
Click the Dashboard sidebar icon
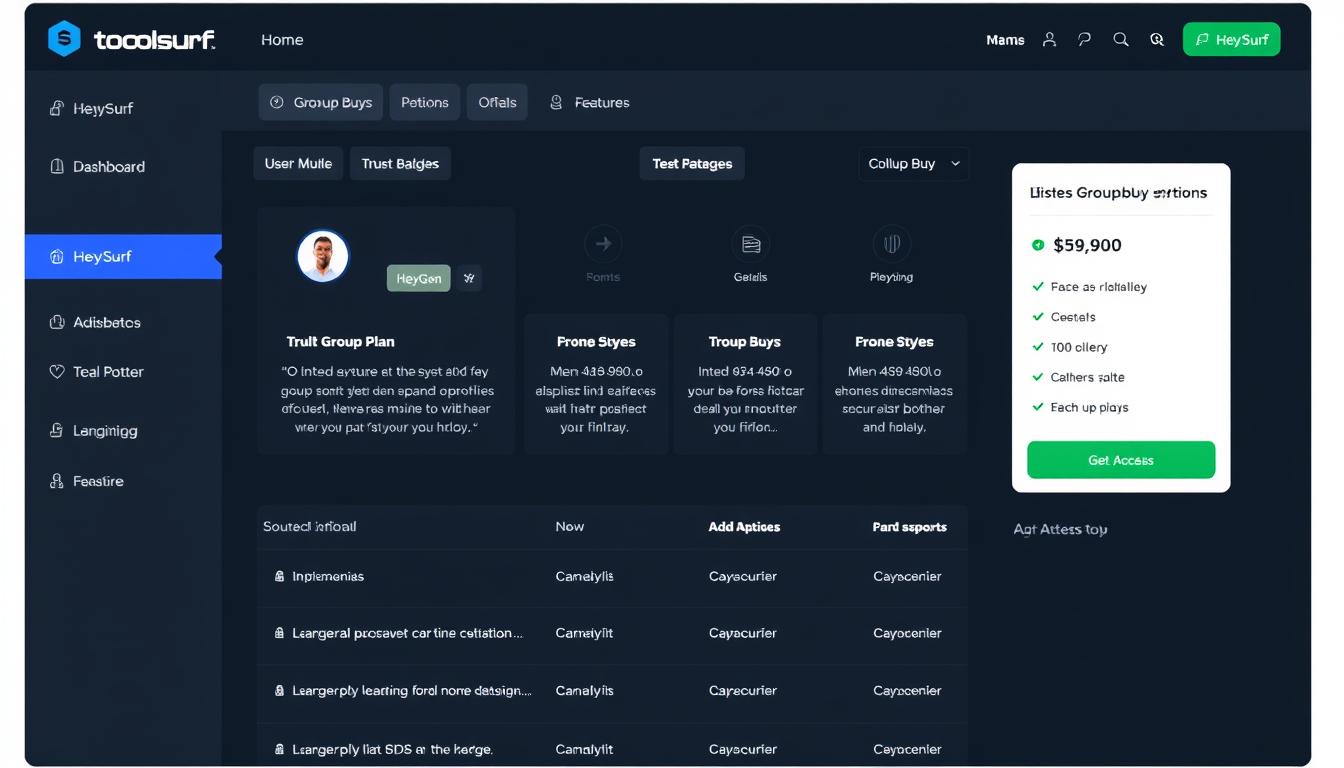pos(57,166)
